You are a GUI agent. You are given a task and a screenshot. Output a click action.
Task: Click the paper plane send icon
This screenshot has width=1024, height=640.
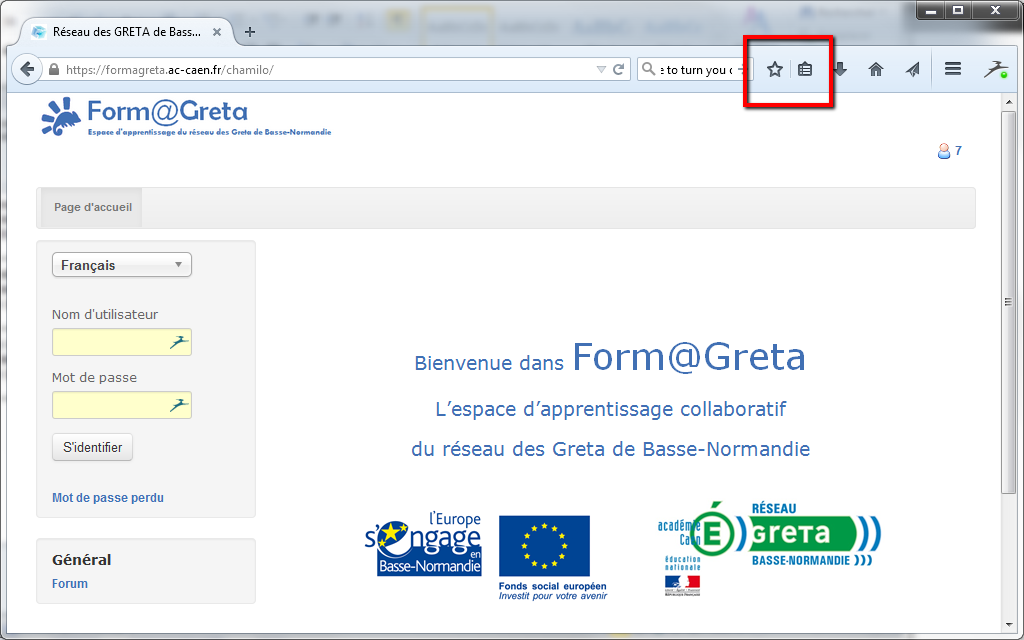[x=913, y=69]
